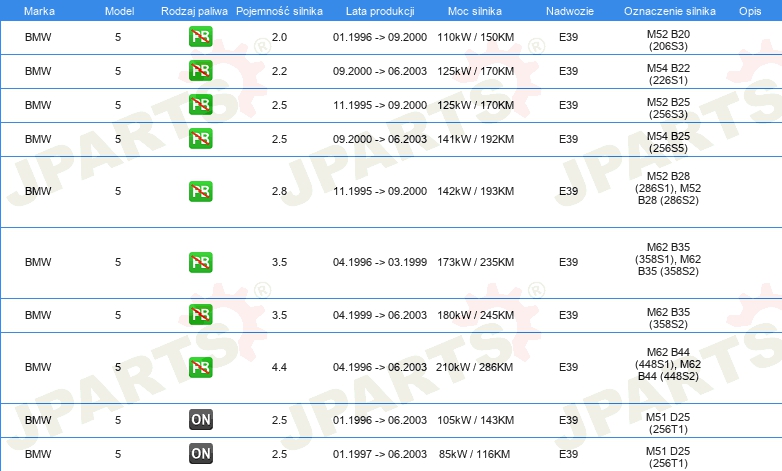This screenshot has height=471, width=782.
Task: Click the petrol fuel icon in the 180kW / 245KM row
Action: point(200,314)
